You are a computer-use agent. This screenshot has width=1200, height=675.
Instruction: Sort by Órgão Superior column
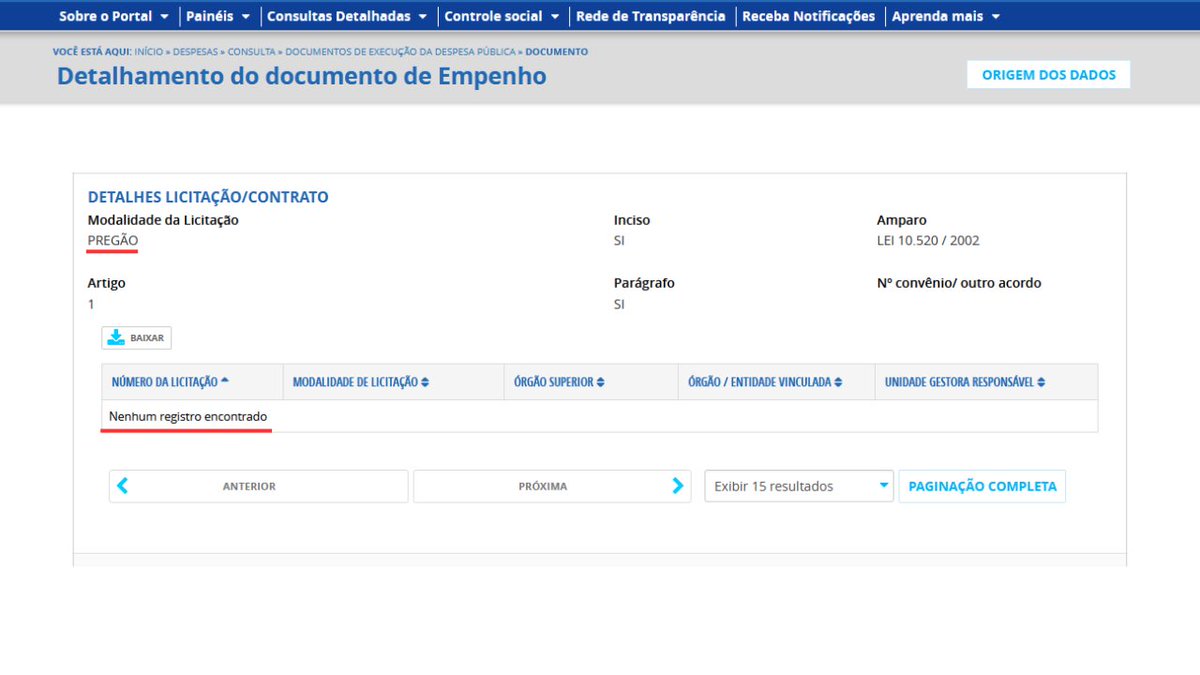[559, 382]
